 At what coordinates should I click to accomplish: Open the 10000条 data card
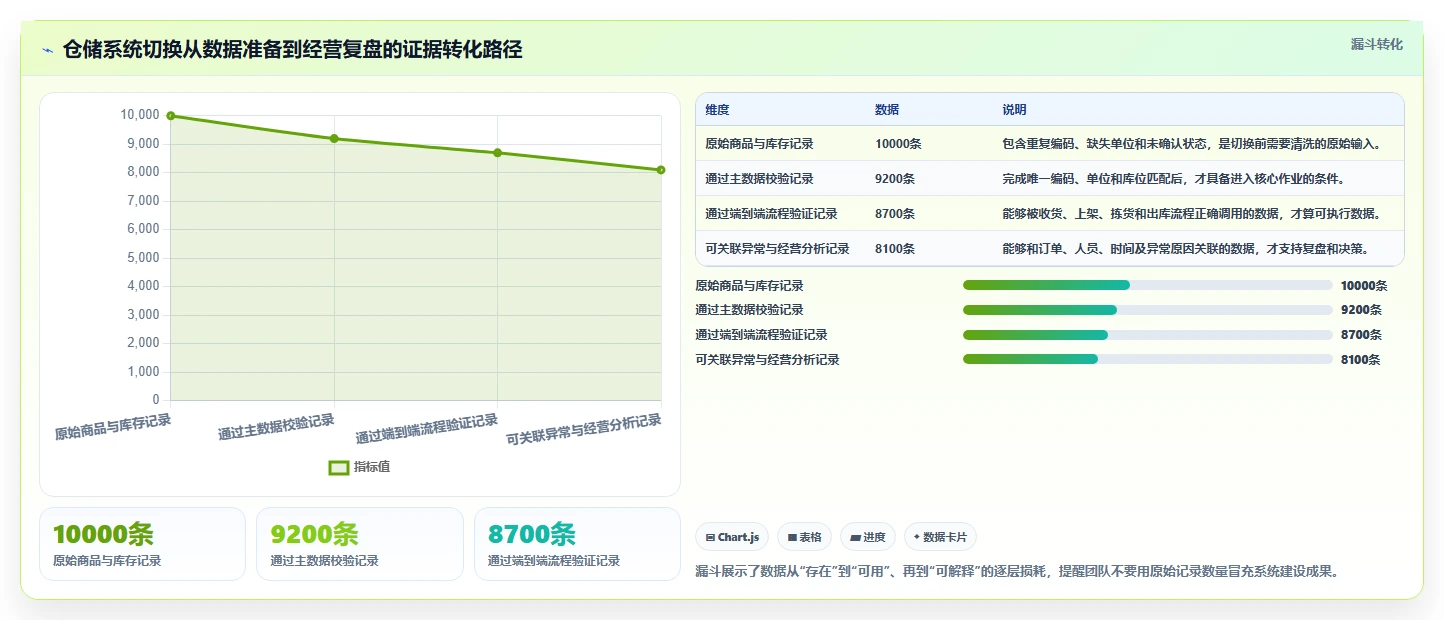pyautogui.click(x=142, y=544)
